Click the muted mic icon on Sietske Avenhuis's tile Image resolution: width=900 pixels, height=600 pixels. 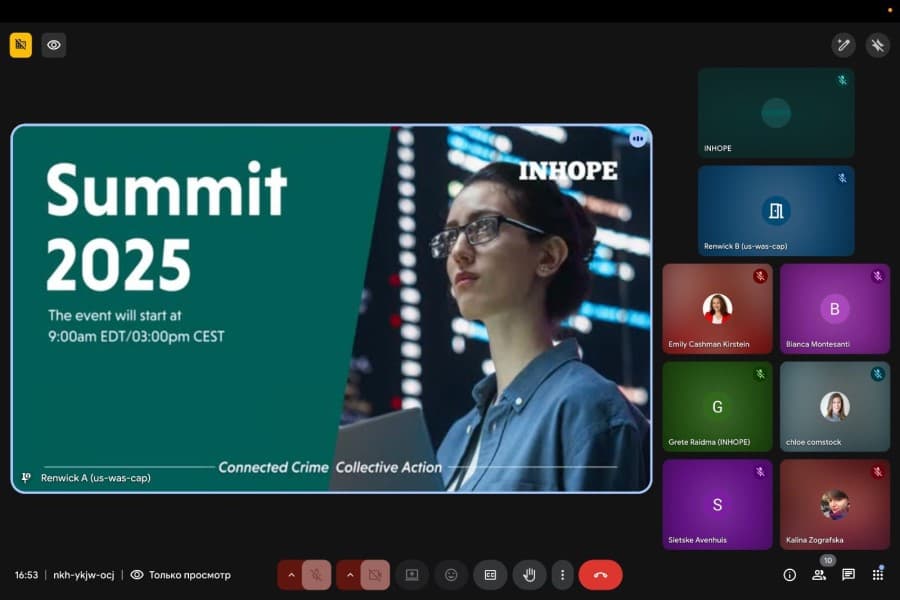[x=761, y=472]
